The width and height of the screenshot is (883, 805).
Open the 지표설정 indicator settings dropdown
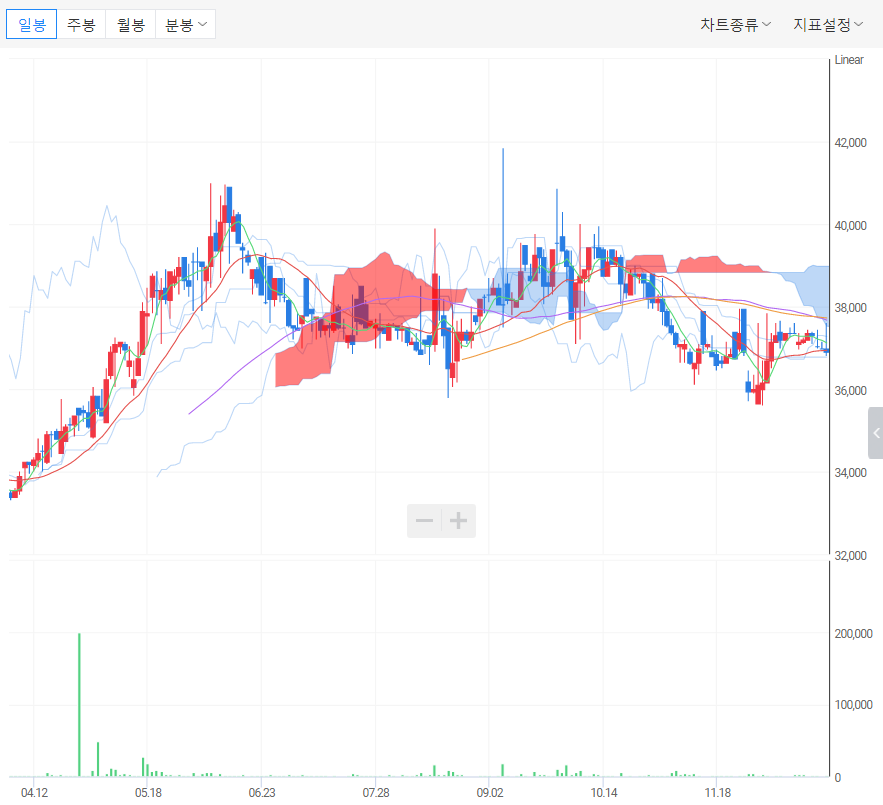pyautogui.click(x=828, y=24)
